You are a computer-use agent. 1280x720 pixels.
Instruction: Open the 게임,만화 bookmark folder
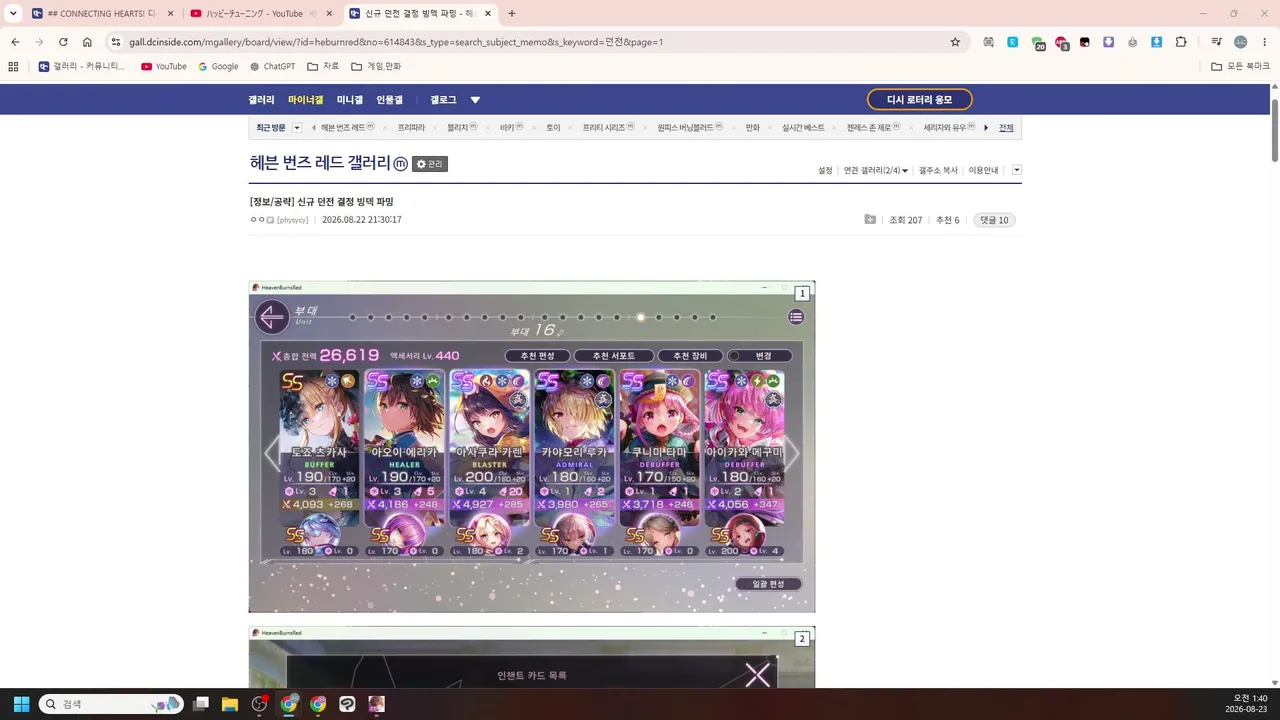376,66
